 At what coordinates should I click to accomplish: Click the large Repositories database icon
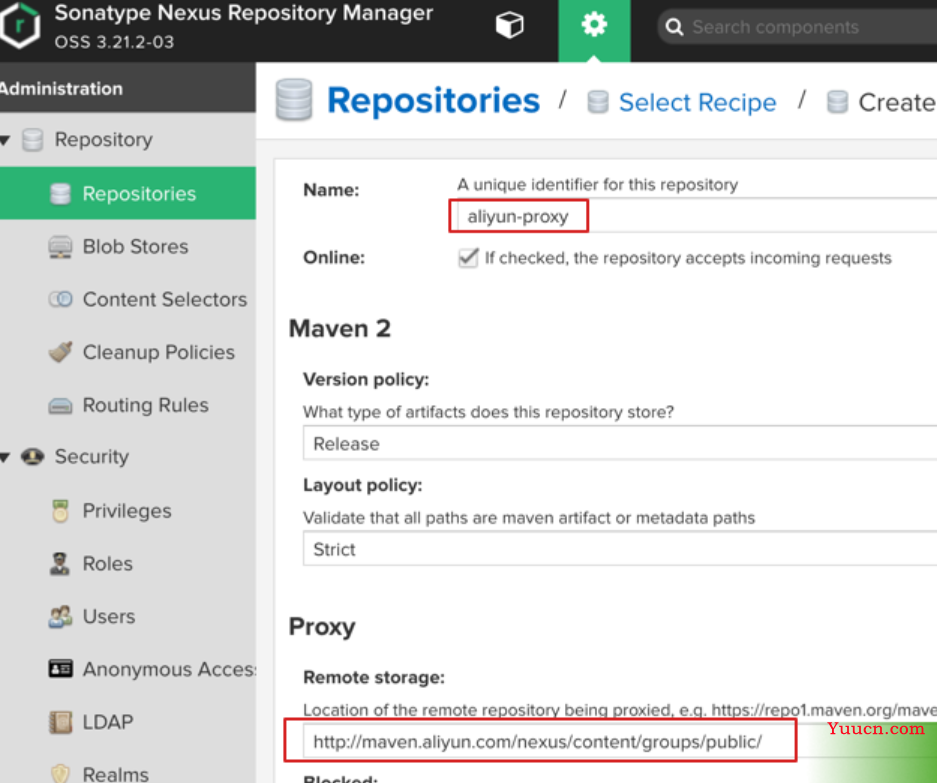[x=293, y=99]
